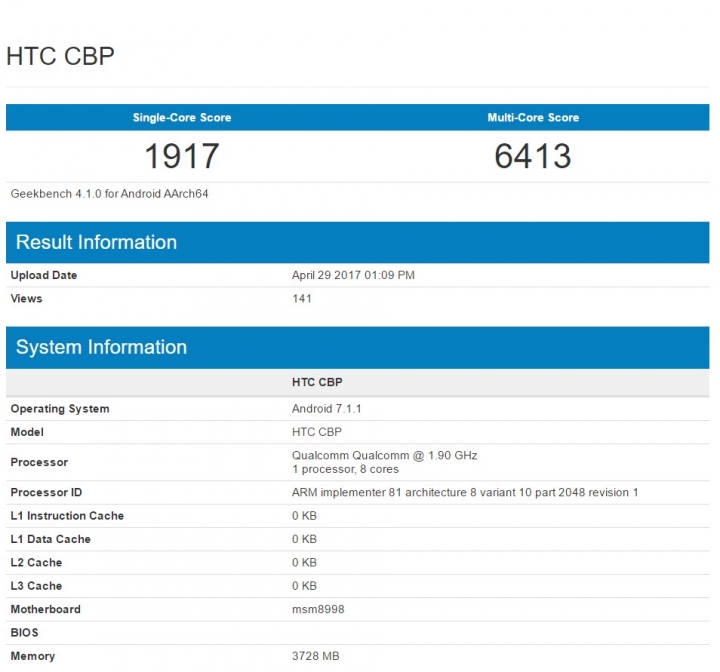Image resolution: width=720 pixels, height=672 pixels.
Task: Select the ARM implementer 81 architecture value
Action: pyautogui.click(x=465, y=492)
